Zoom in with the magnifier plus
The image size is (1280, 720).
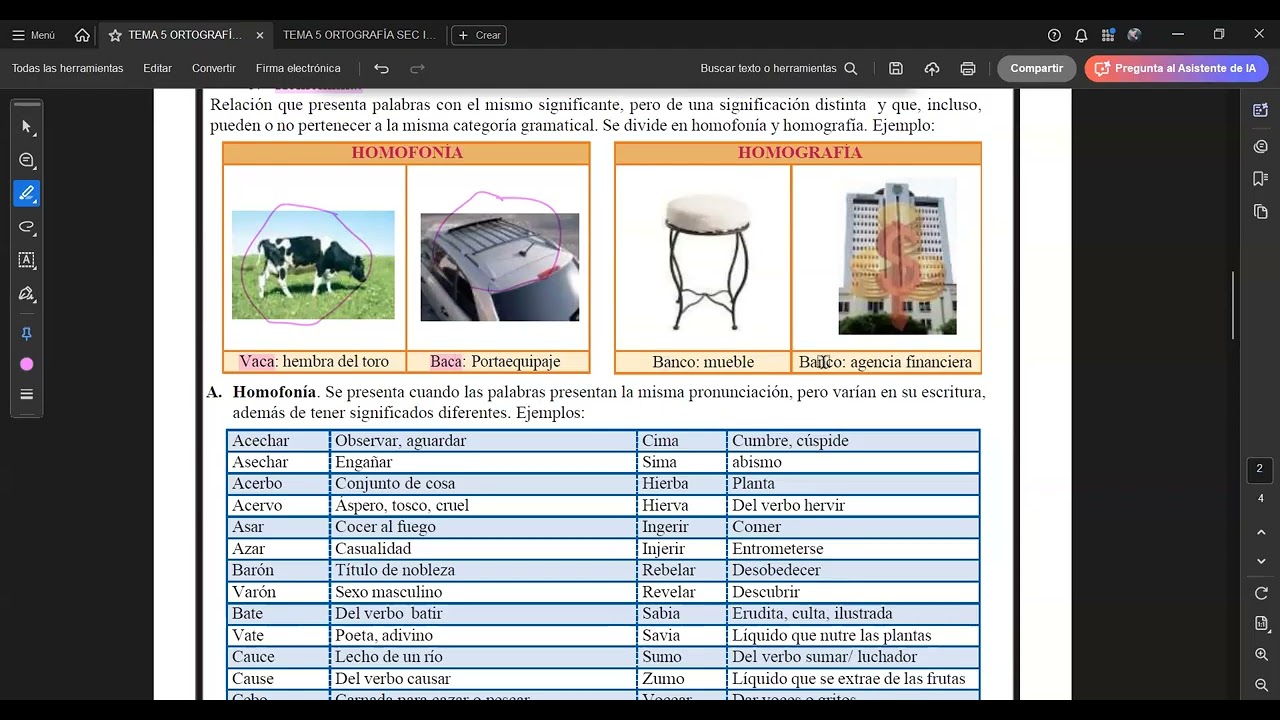(x=1261, y=654)
